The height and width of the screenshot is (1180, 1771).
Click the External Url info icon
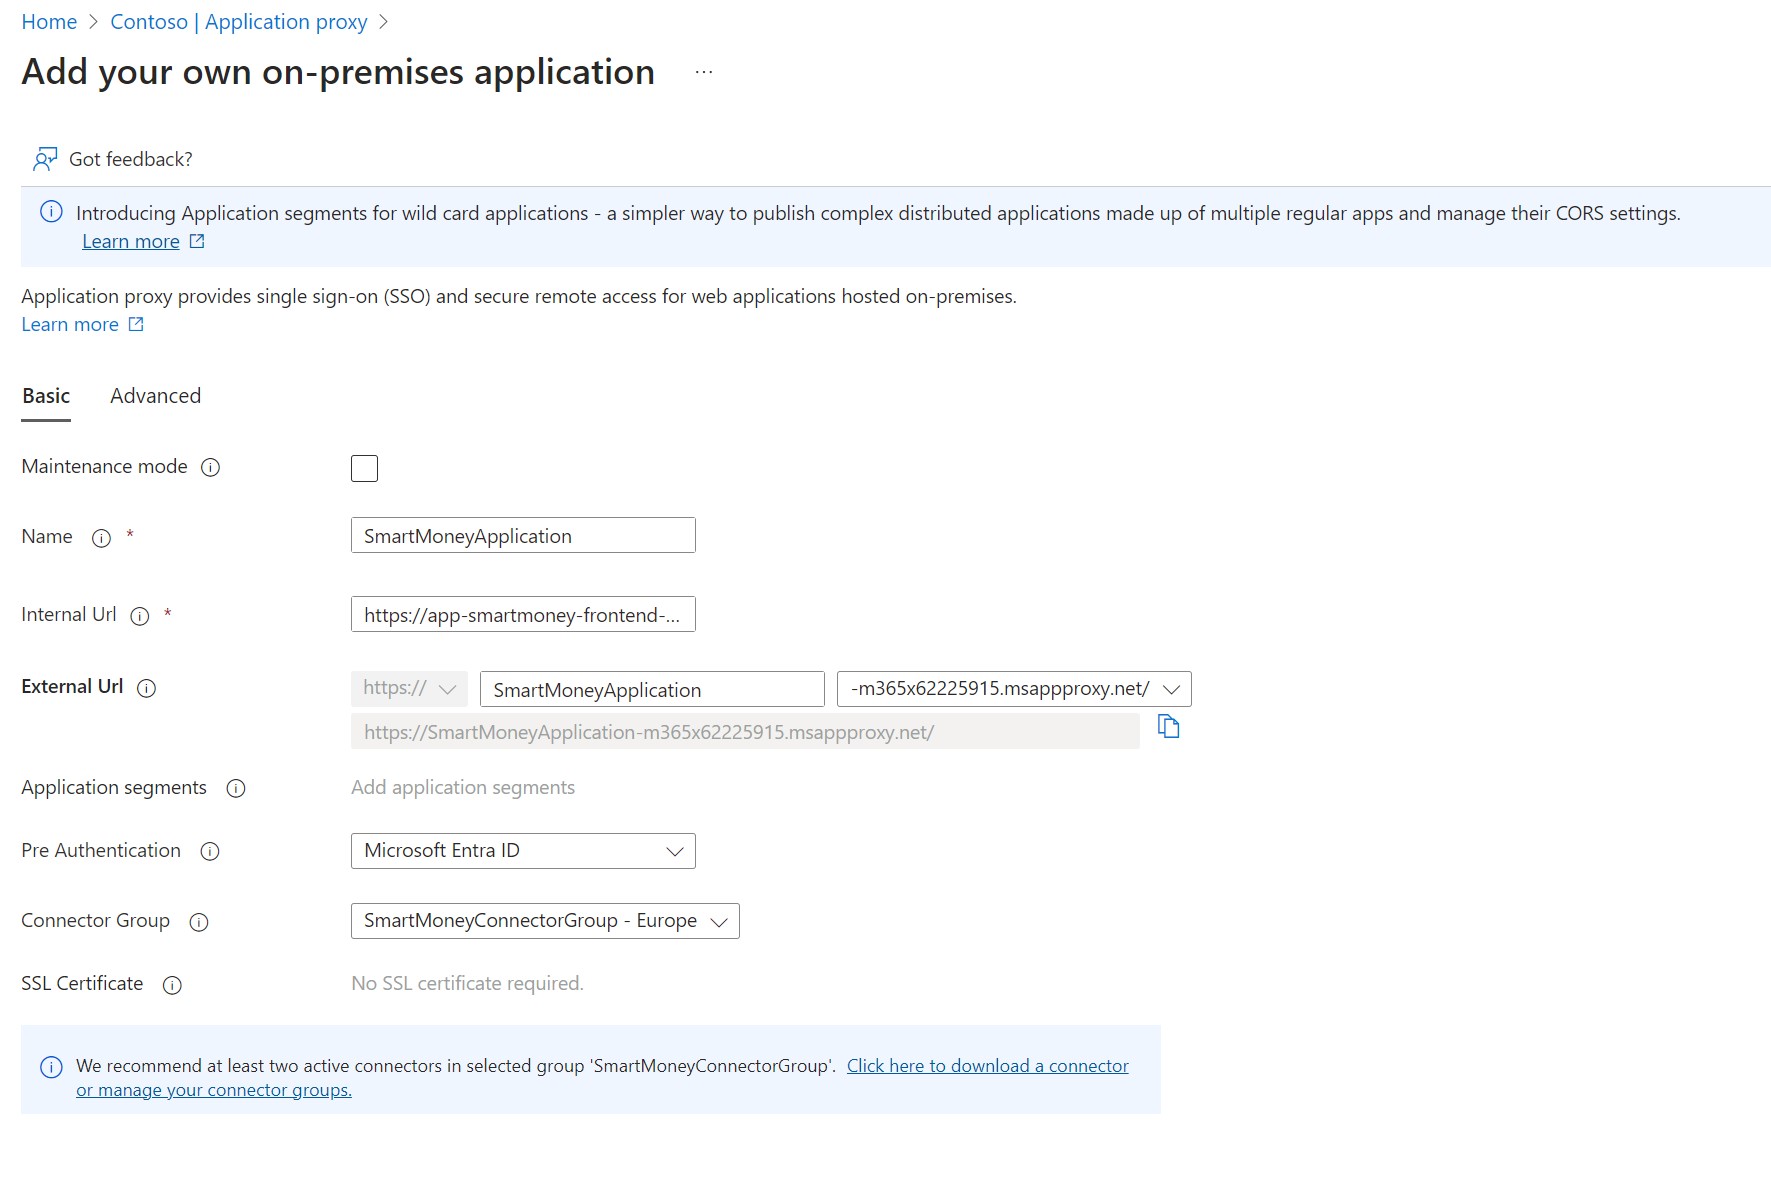[x=146, y=688]
